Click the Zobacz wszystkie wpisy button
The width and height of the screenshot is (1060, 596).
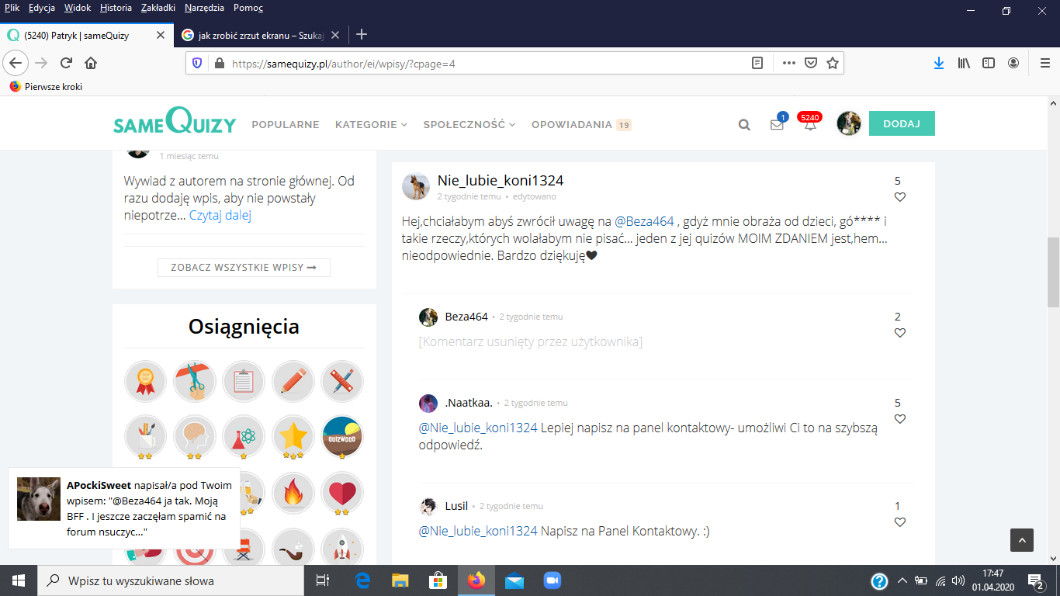point(243,267)
